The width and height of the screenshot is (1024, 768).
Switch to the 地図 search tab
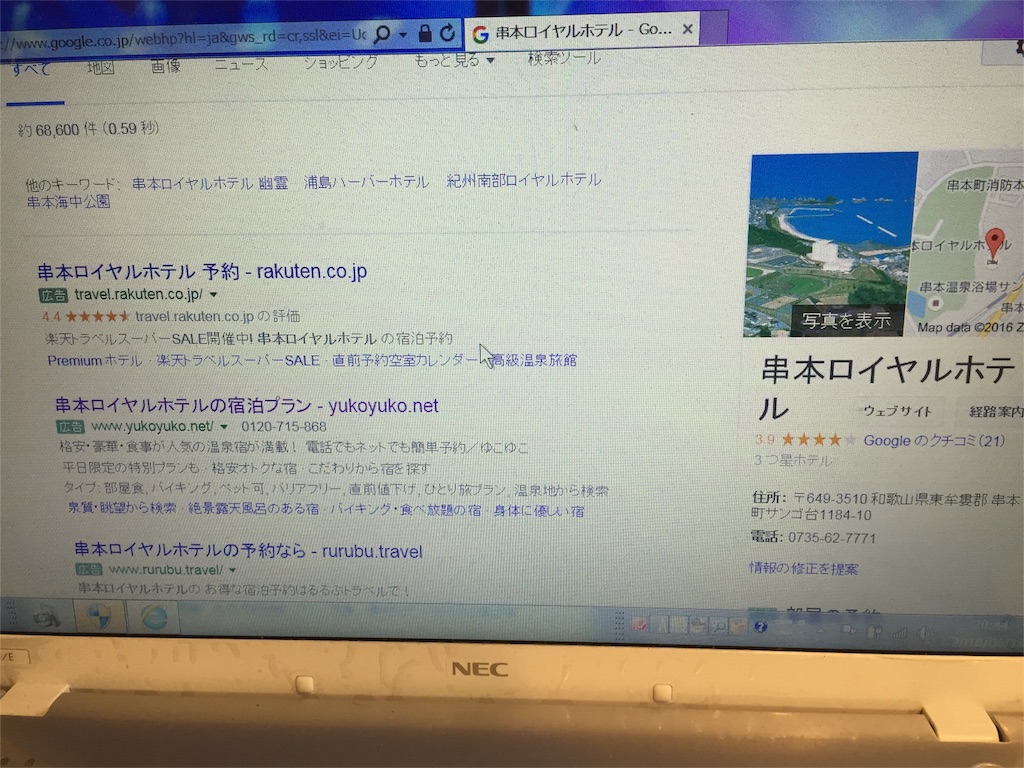101,67
